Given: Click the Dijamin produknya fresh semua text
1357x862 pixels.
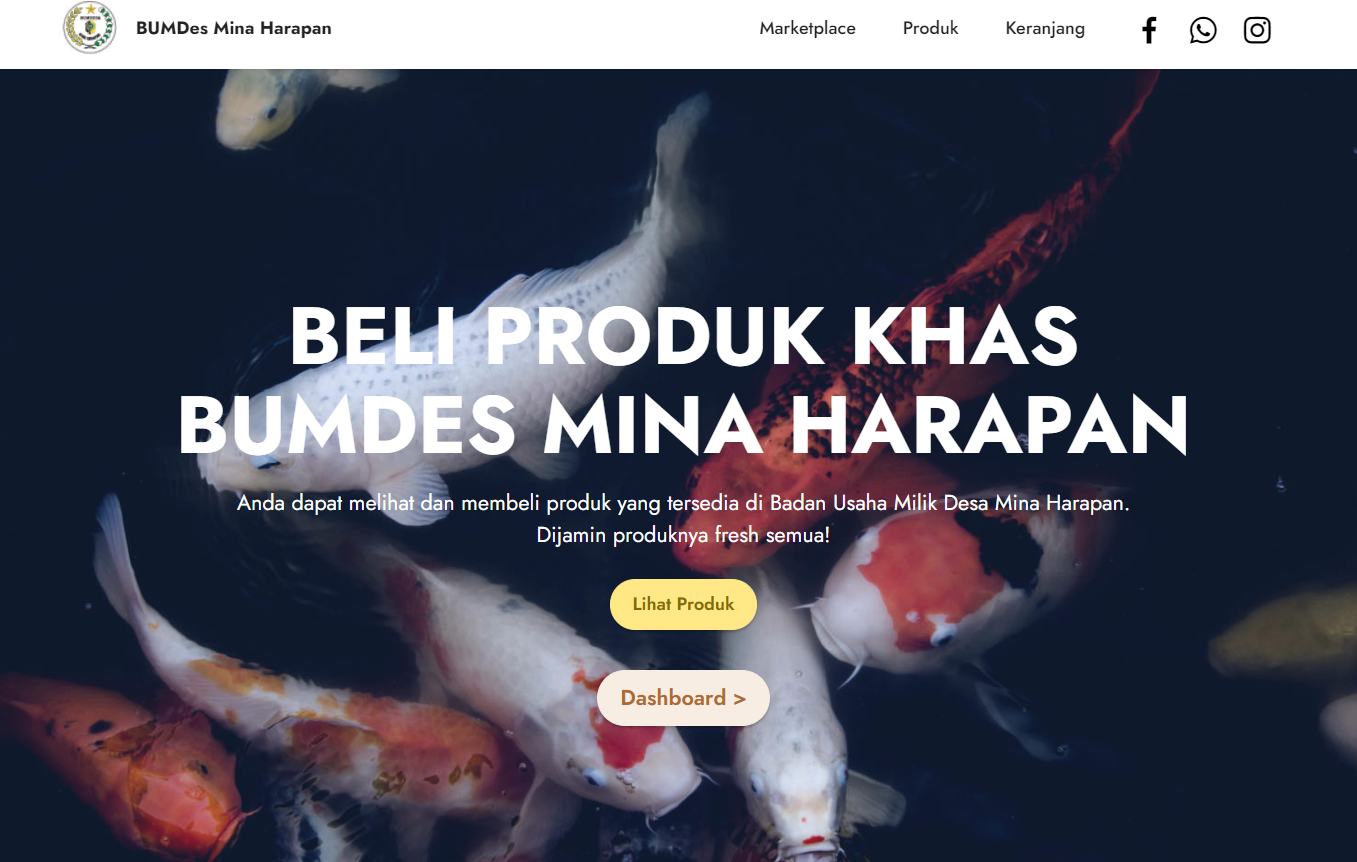Looking at the screenshot, I should point(683,535).
